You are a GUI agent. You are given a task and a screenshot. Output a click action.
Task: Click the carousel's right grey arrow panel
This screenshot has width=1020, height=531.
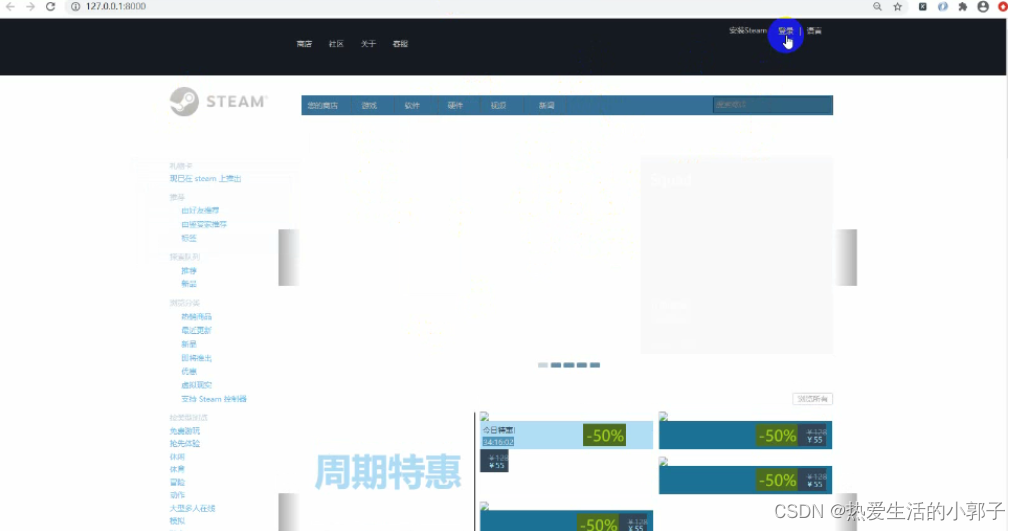846,258
